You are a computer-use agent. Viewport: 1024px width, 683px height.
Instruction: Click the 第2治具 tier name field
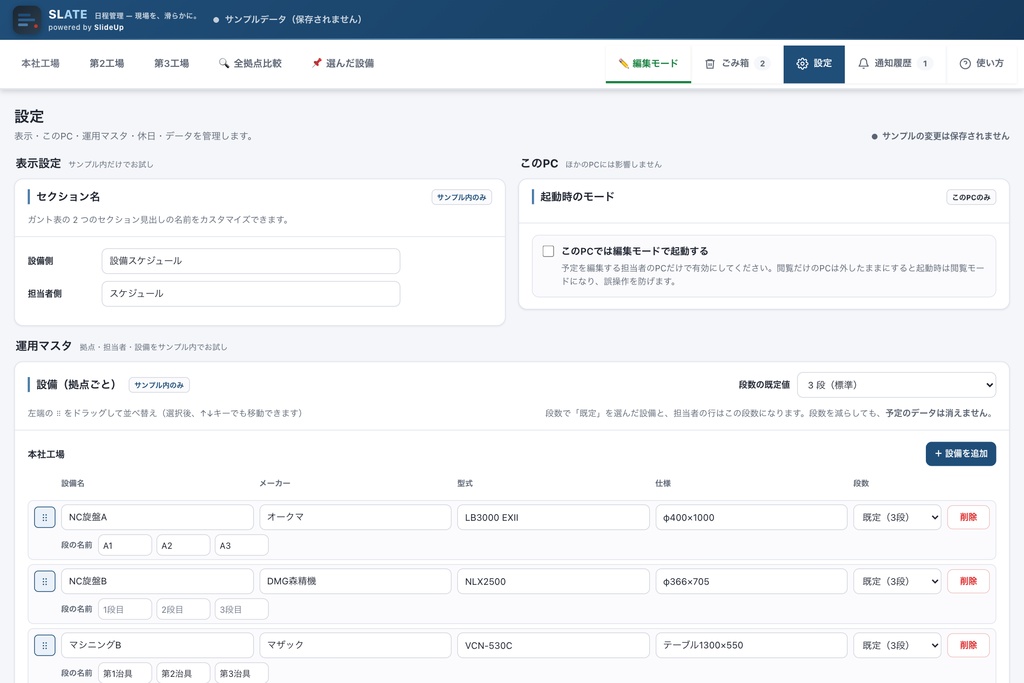pos(184,673)
